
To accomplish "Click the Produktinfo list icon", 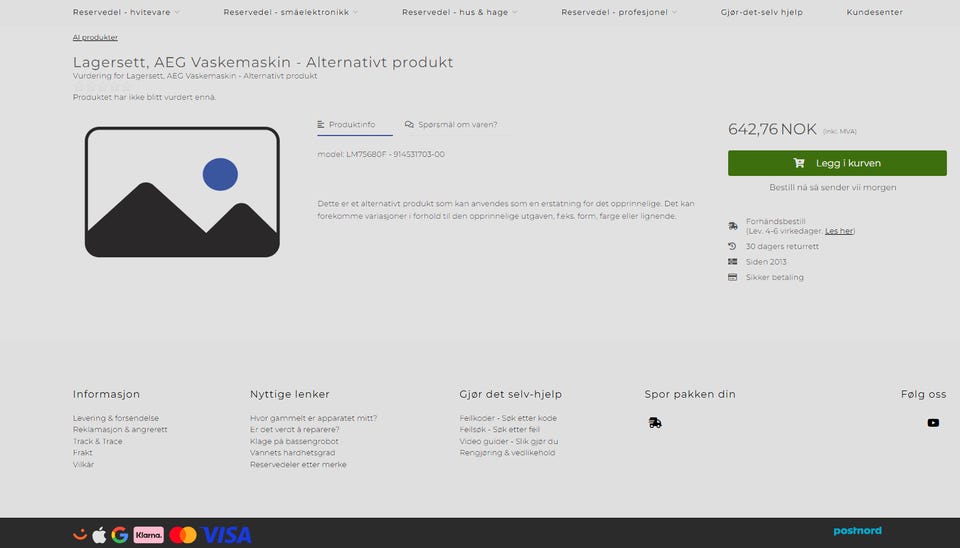I will (321, 124).
